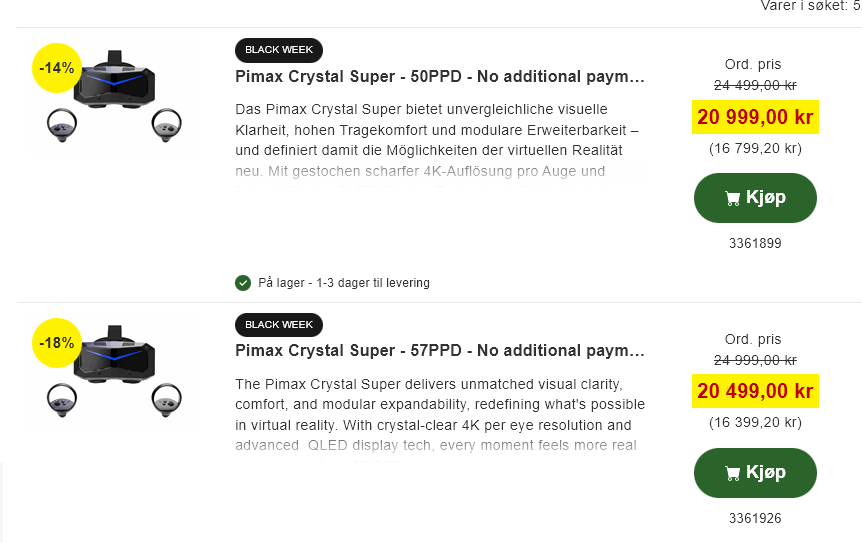Click the item number 3361926
This screenshot has height=543, width=862.
(755, 518)
